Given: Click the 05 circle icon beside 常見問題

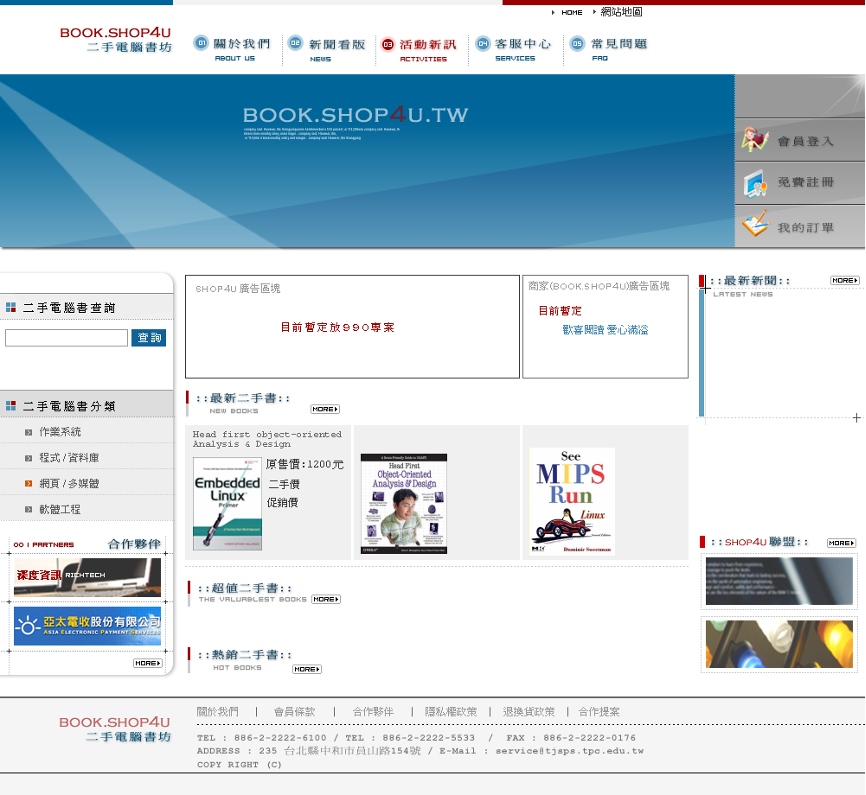Looking at the screenshot, I should tap(577, 44).
